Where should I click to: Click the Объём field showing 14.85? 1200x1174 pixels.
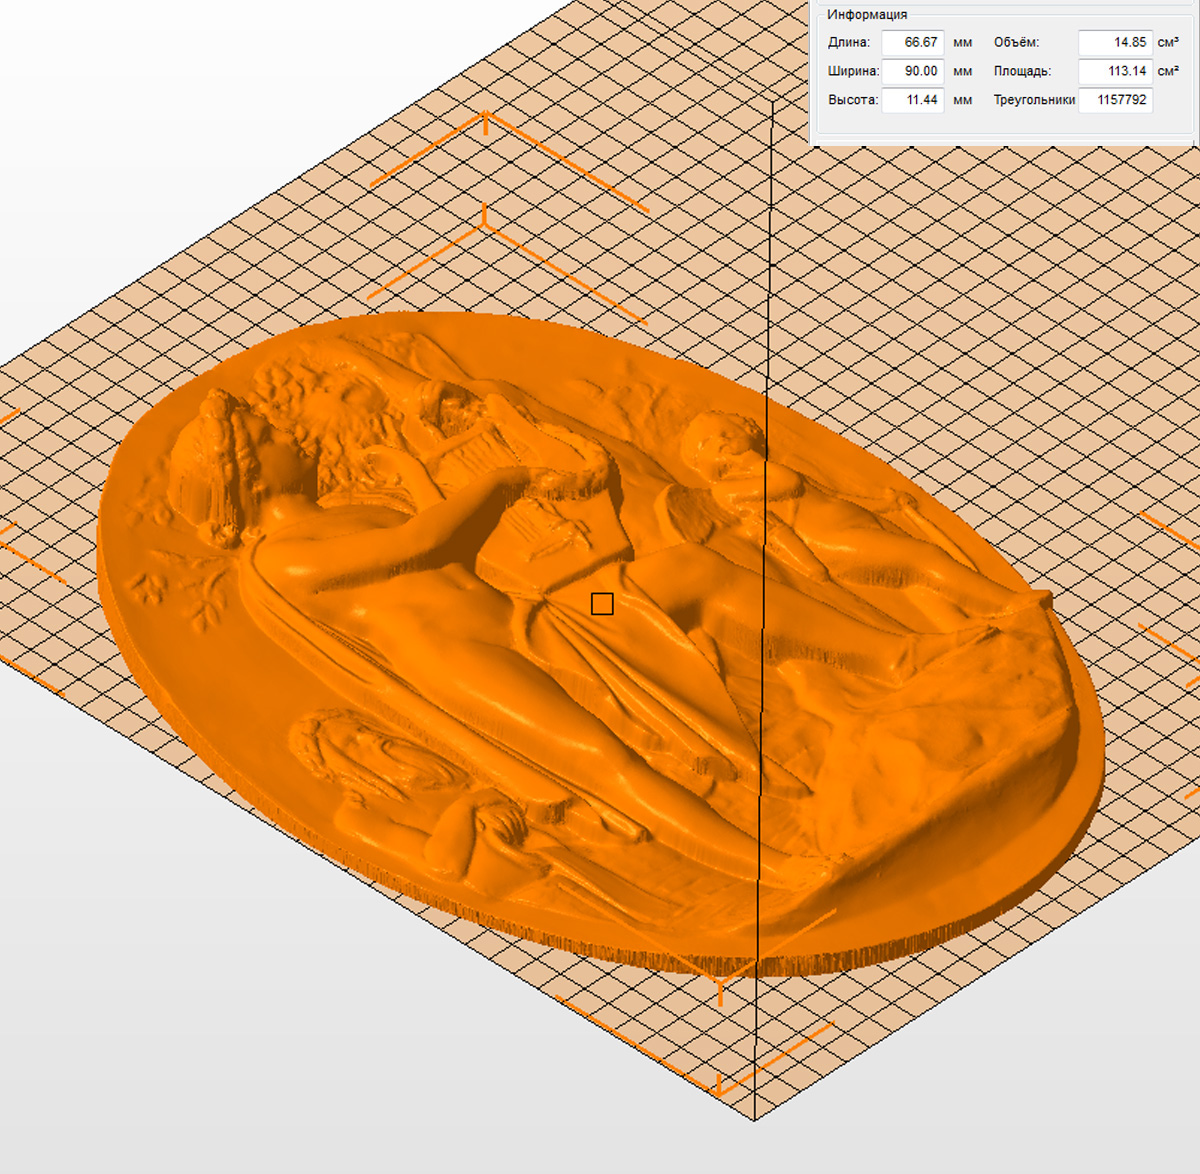(1115, 43)
